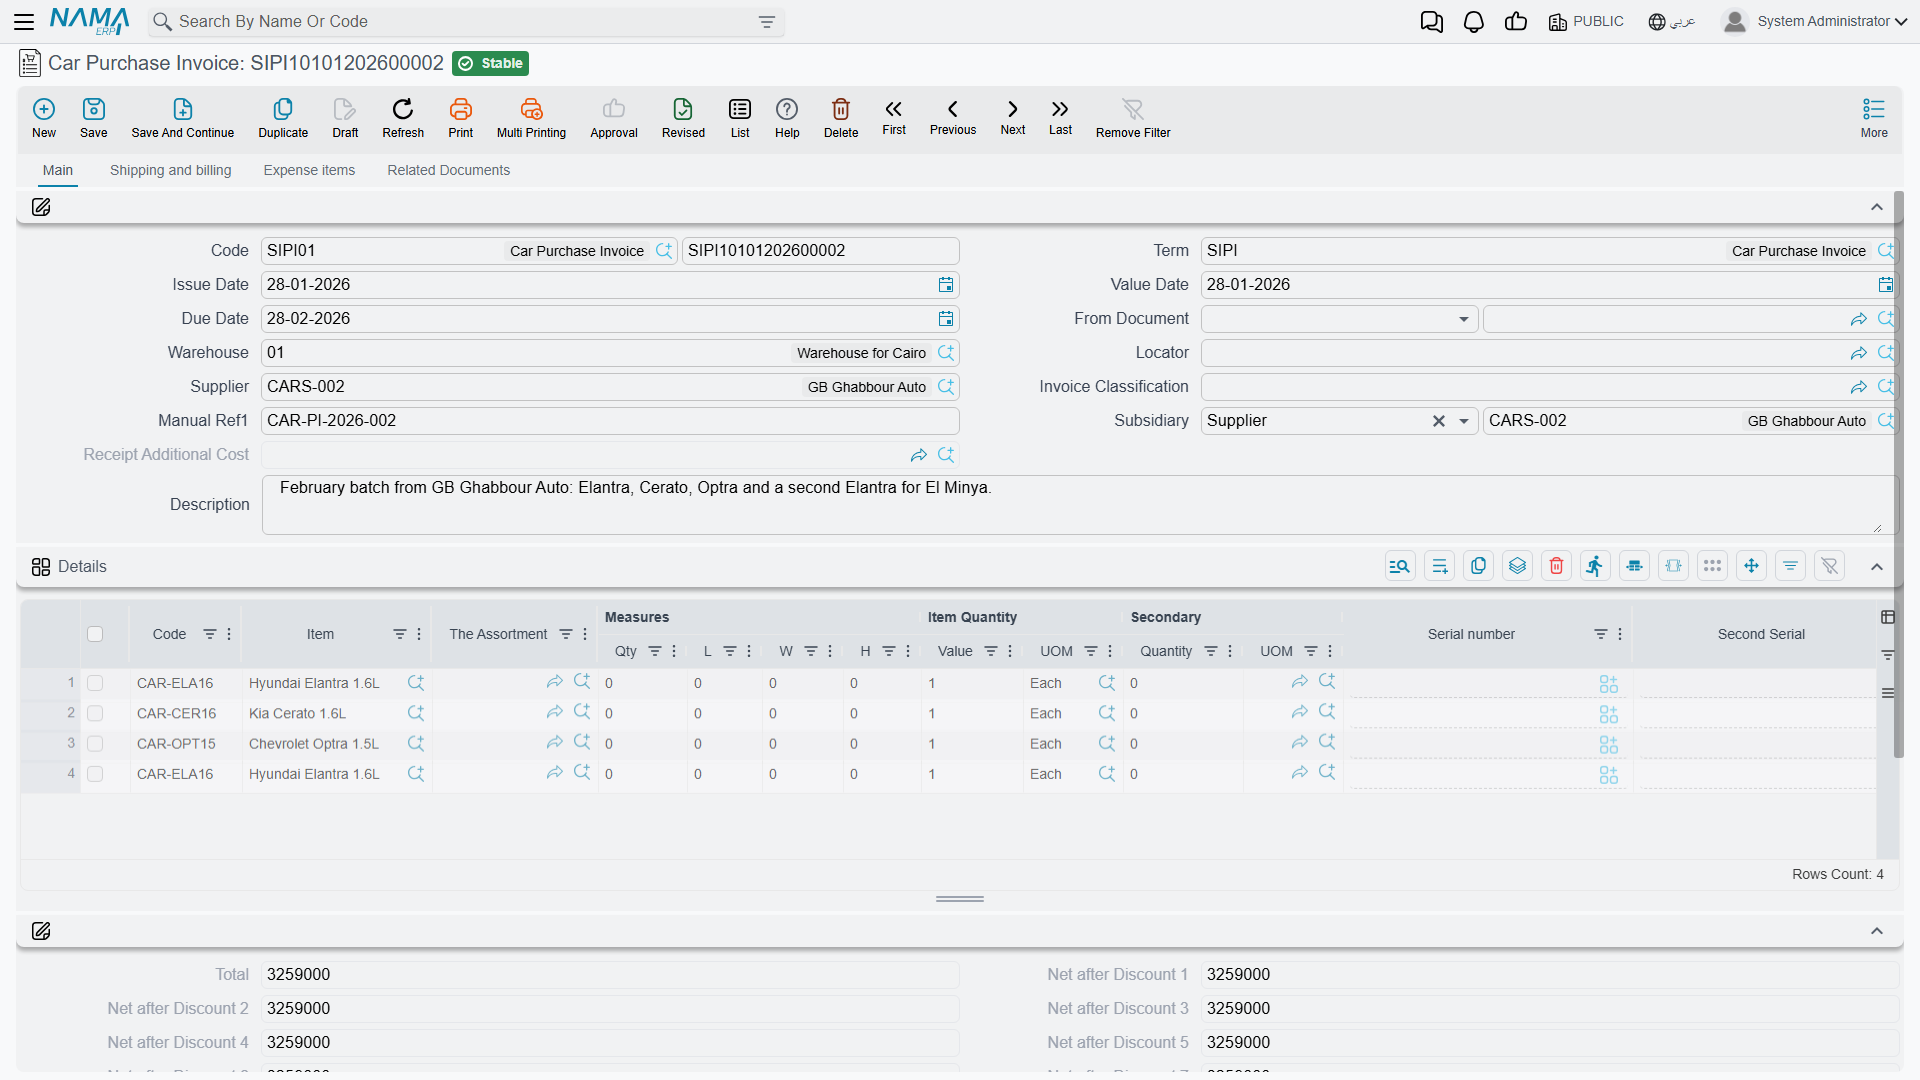
Task: Click the NAMA ERP logo
Action: [90, 21]
